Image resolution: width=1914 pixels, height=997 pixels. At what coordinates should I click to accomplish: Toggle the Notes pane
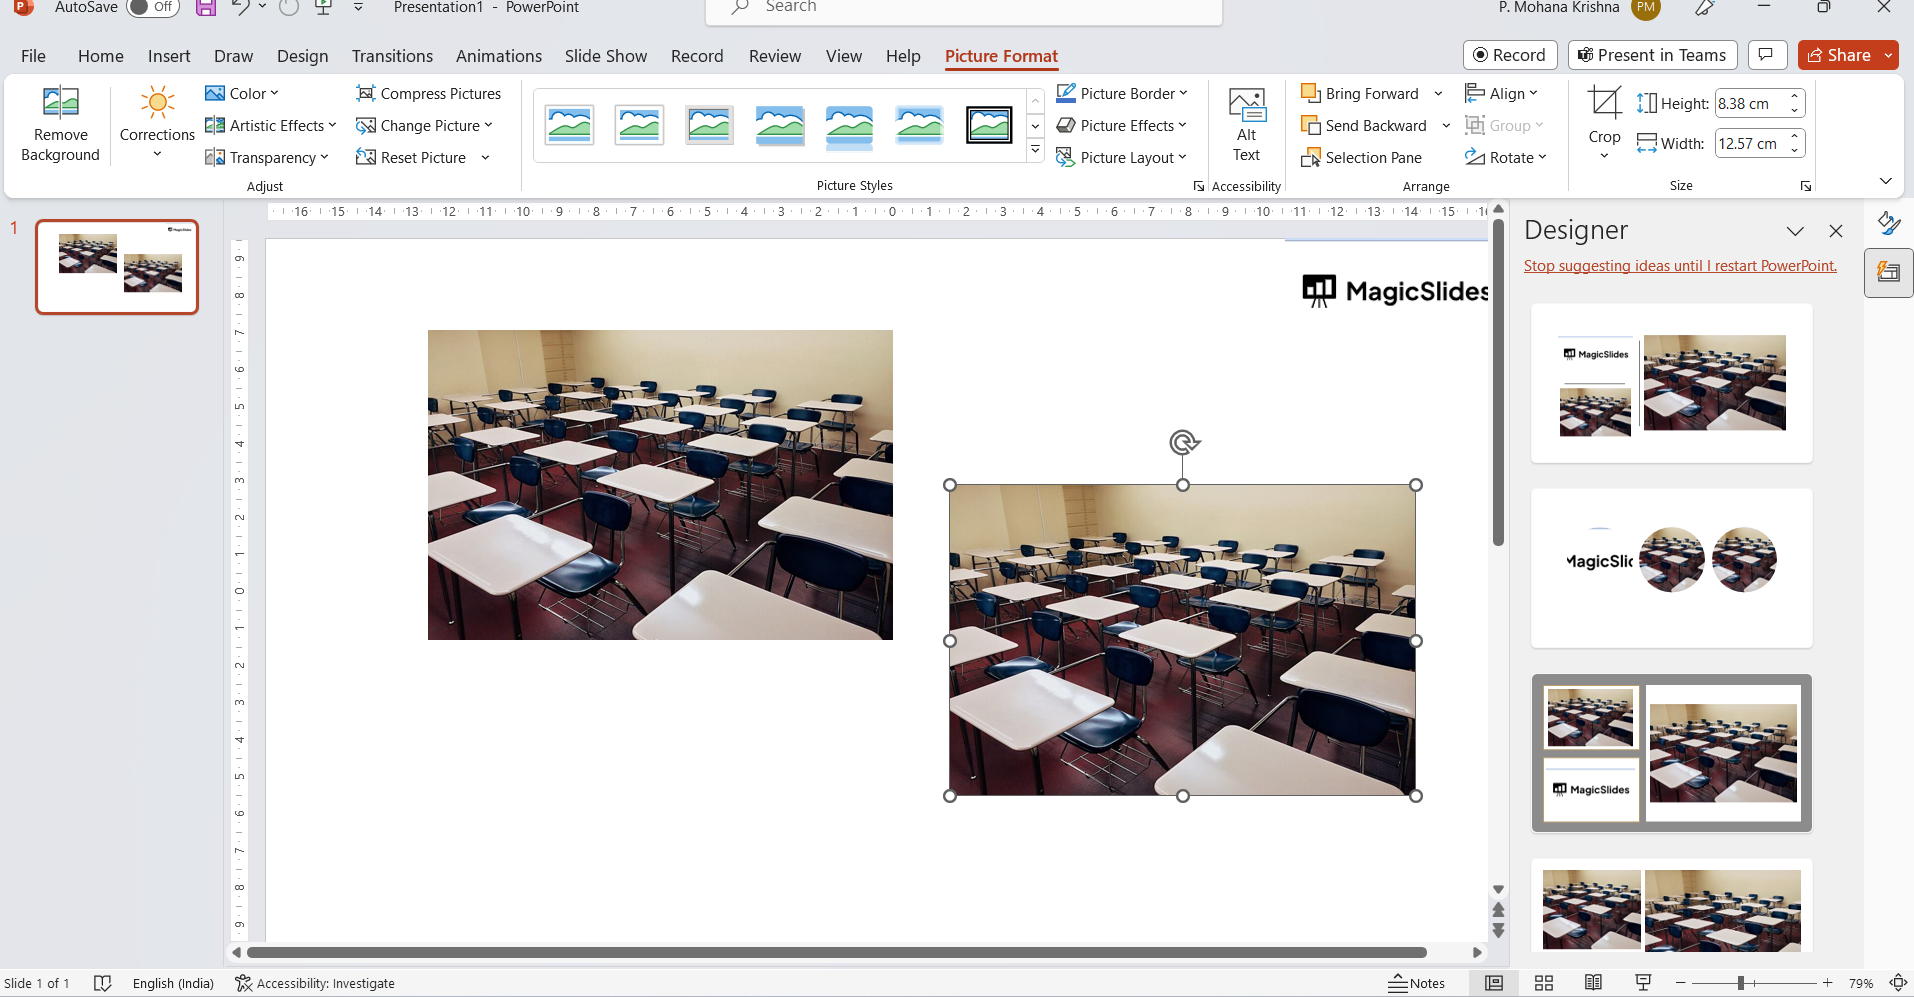click(1417, 983)
